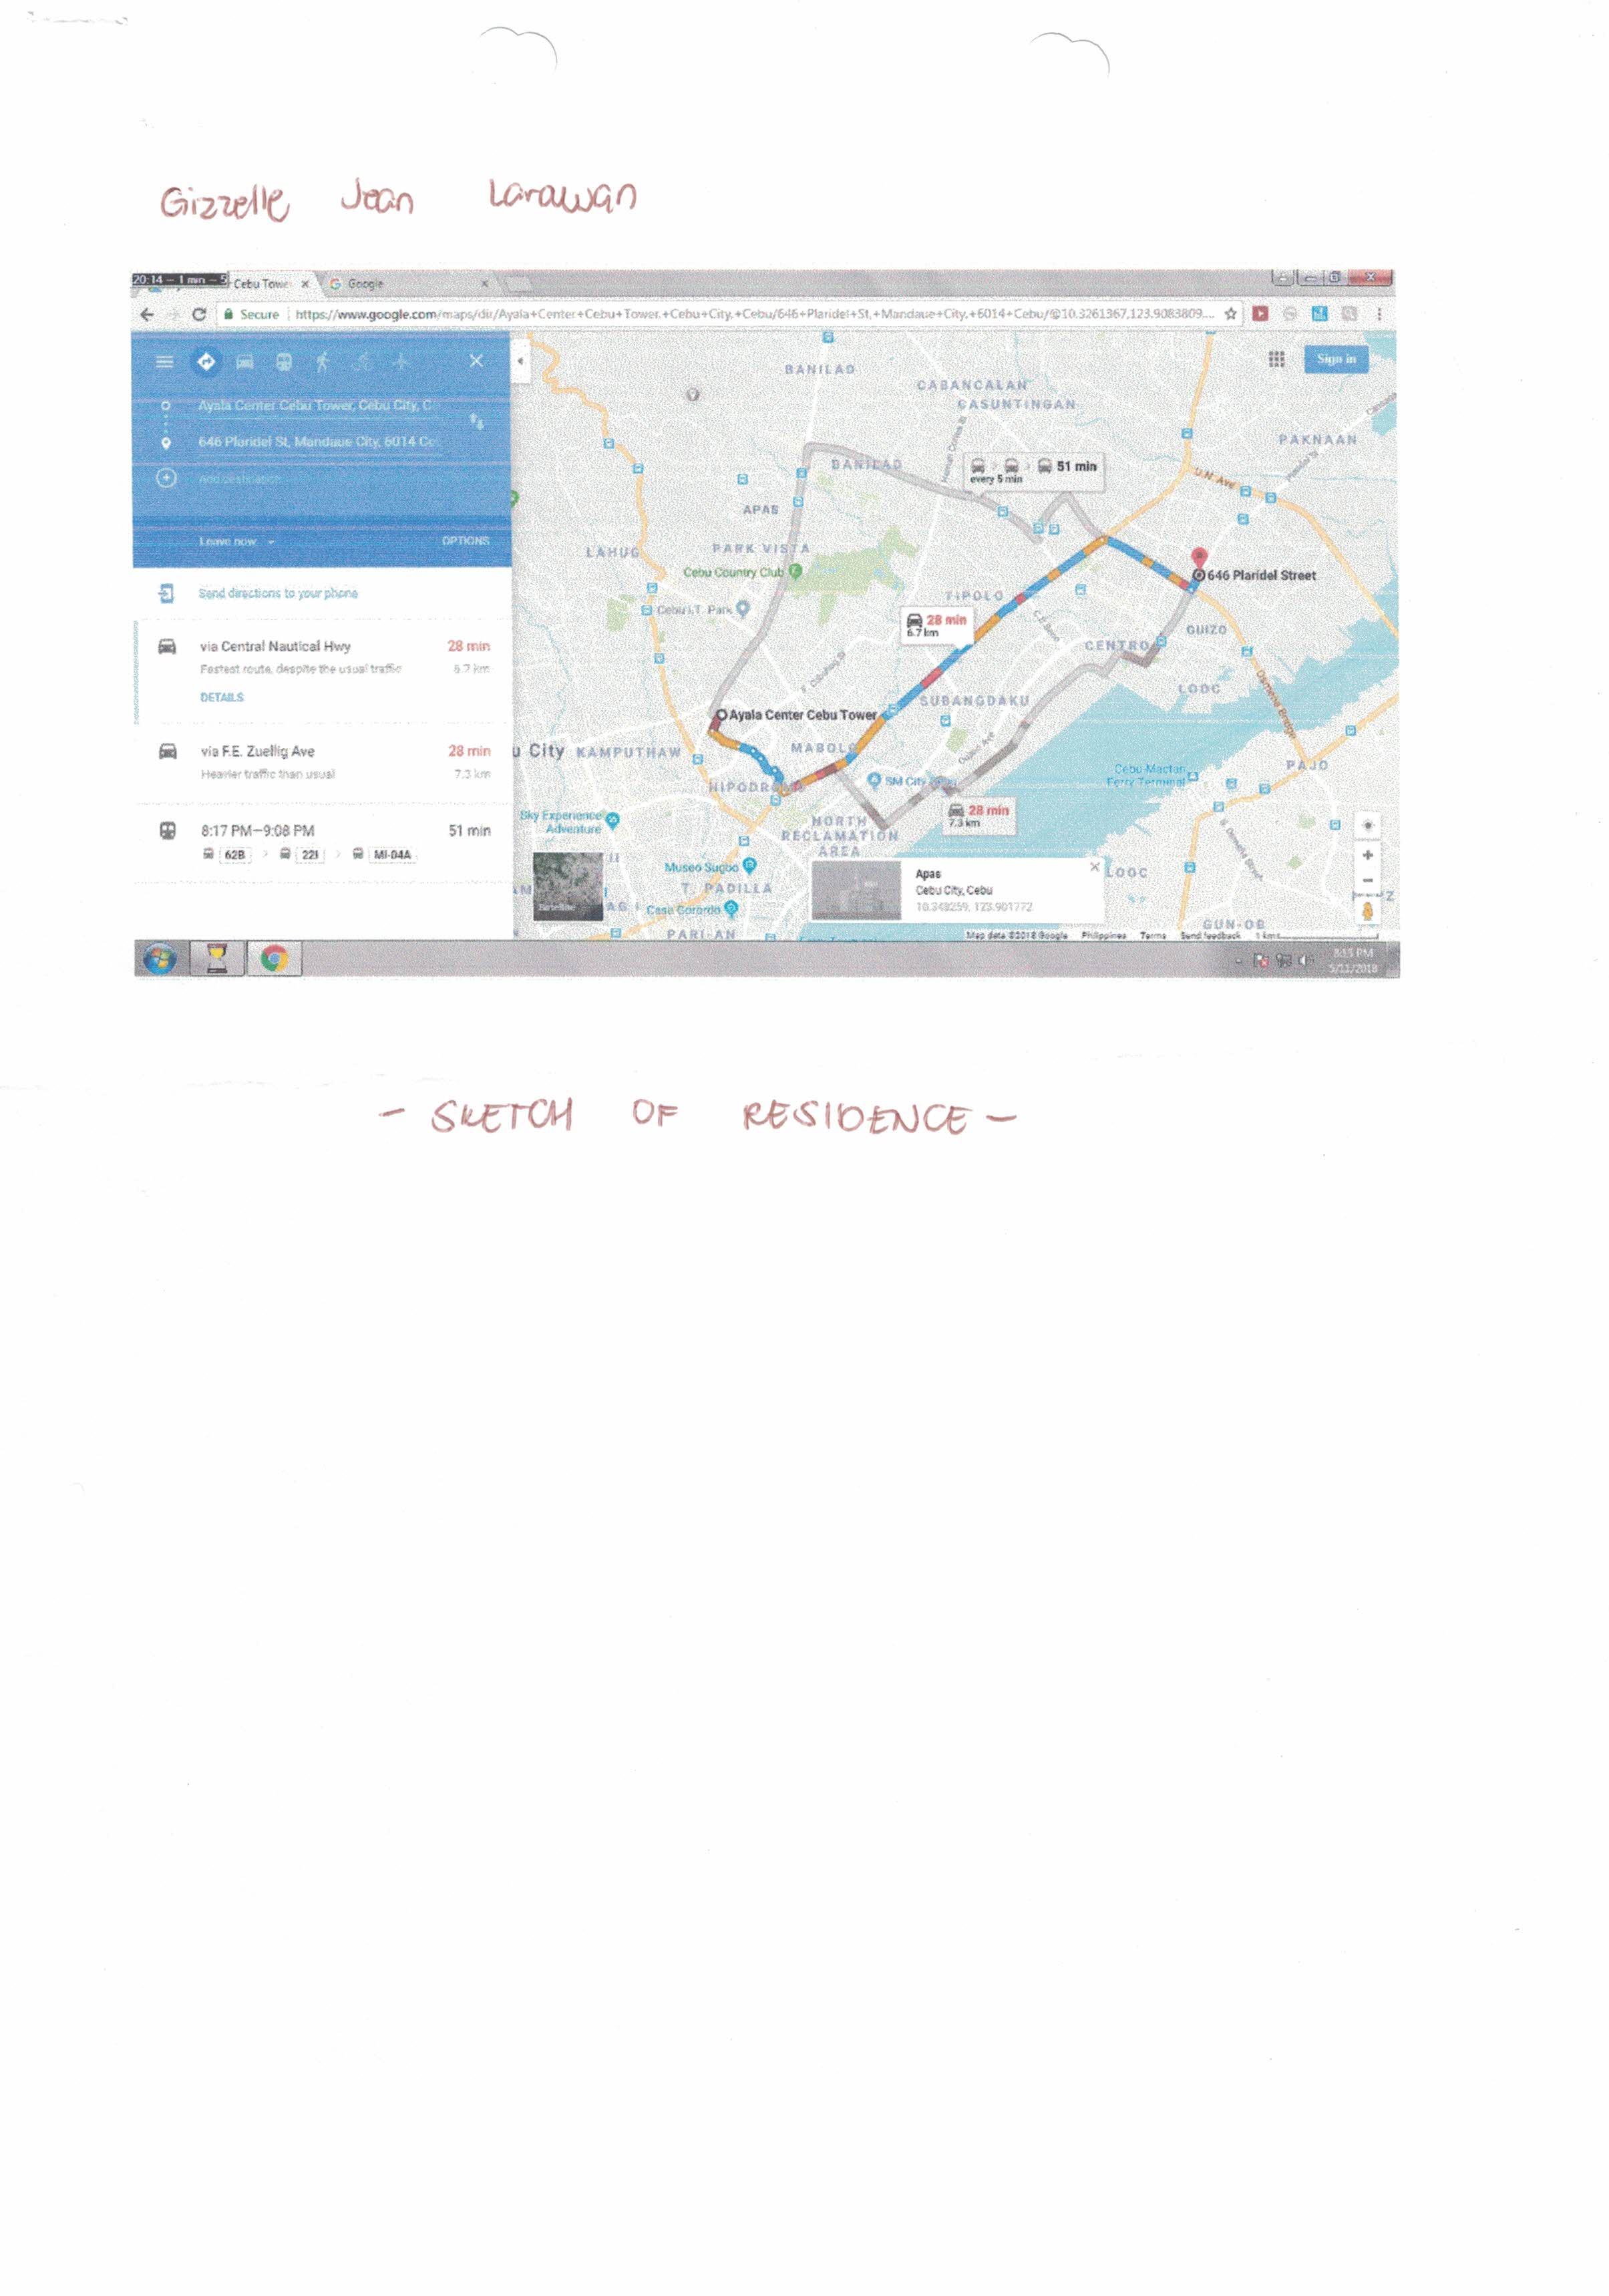Viewport: 1609px width, 2296px height.
Task: Select the walking travel mode icon
Action: (x=322, y=362)
